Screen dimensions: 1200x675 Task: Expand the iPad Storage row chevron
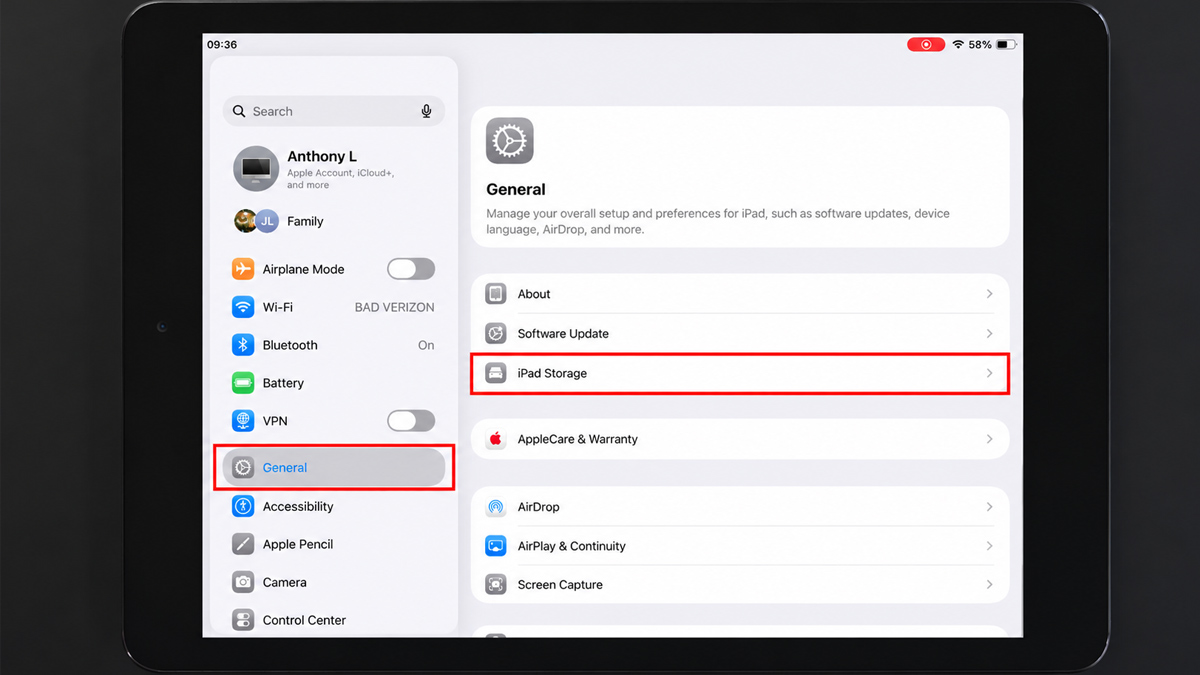pos(990,373)
